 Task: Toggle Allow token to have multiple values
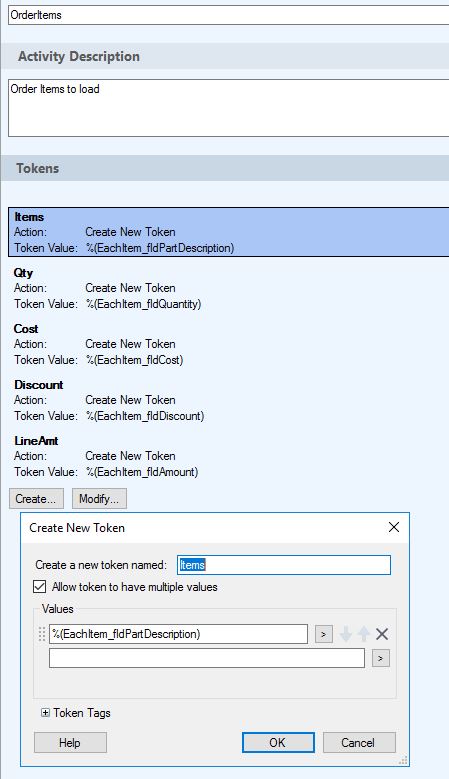(x=40, y=587)
